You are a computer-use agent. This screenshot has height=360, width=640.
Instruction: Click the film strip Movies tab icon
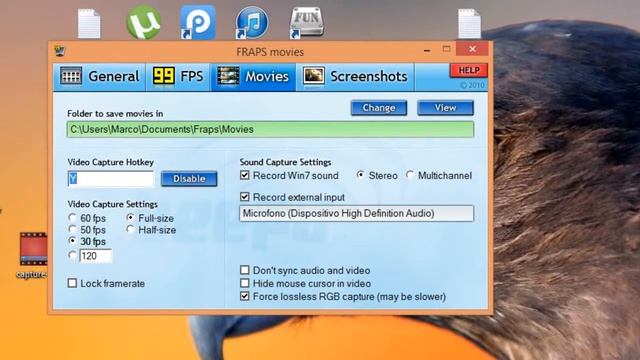pos(228,76)
